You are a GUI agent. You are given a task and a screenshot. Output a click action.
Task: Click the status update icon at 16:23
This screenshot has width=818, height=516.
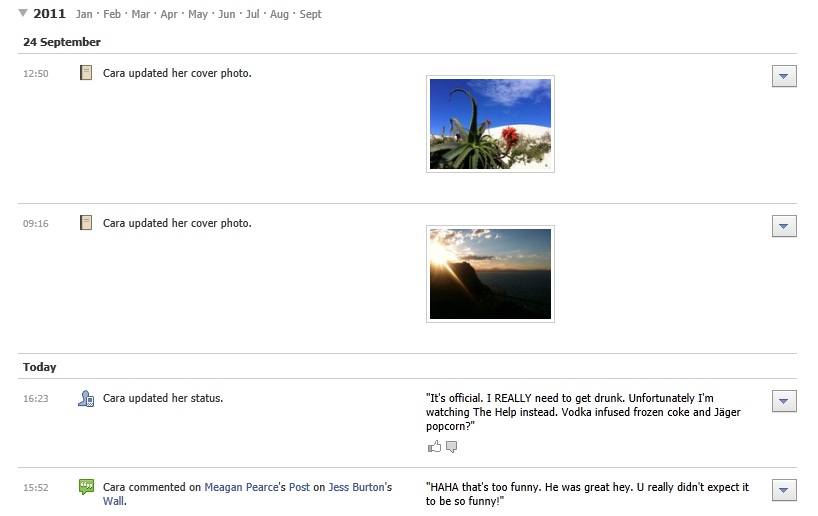[x=86, y=399]
